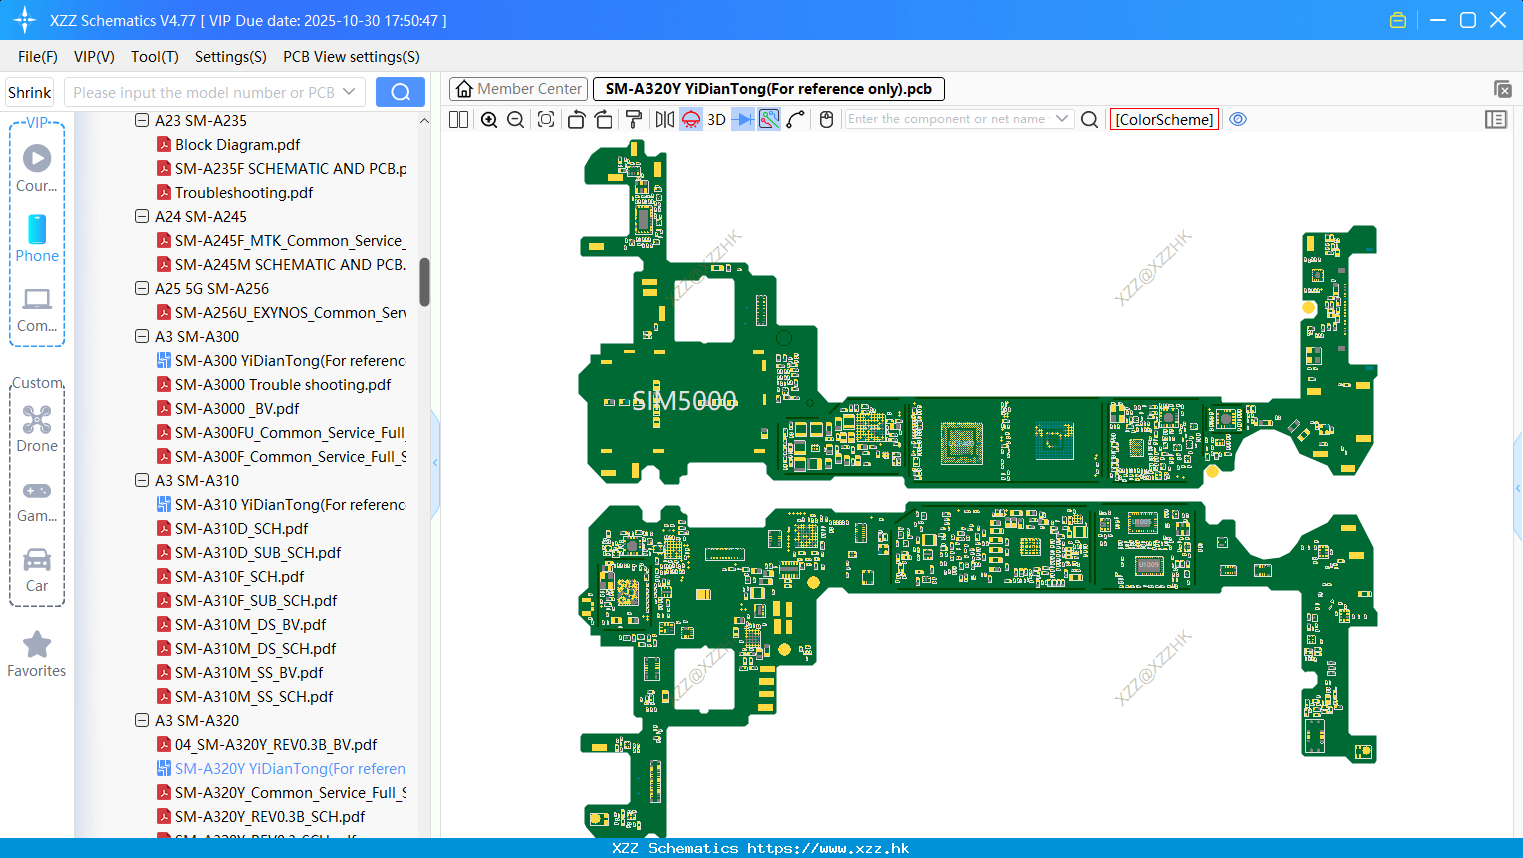Open the Phone schematics section in sidebar
Image resolution: width=1523 pixels, height=858 pixels.
click(x=36, y=240)
